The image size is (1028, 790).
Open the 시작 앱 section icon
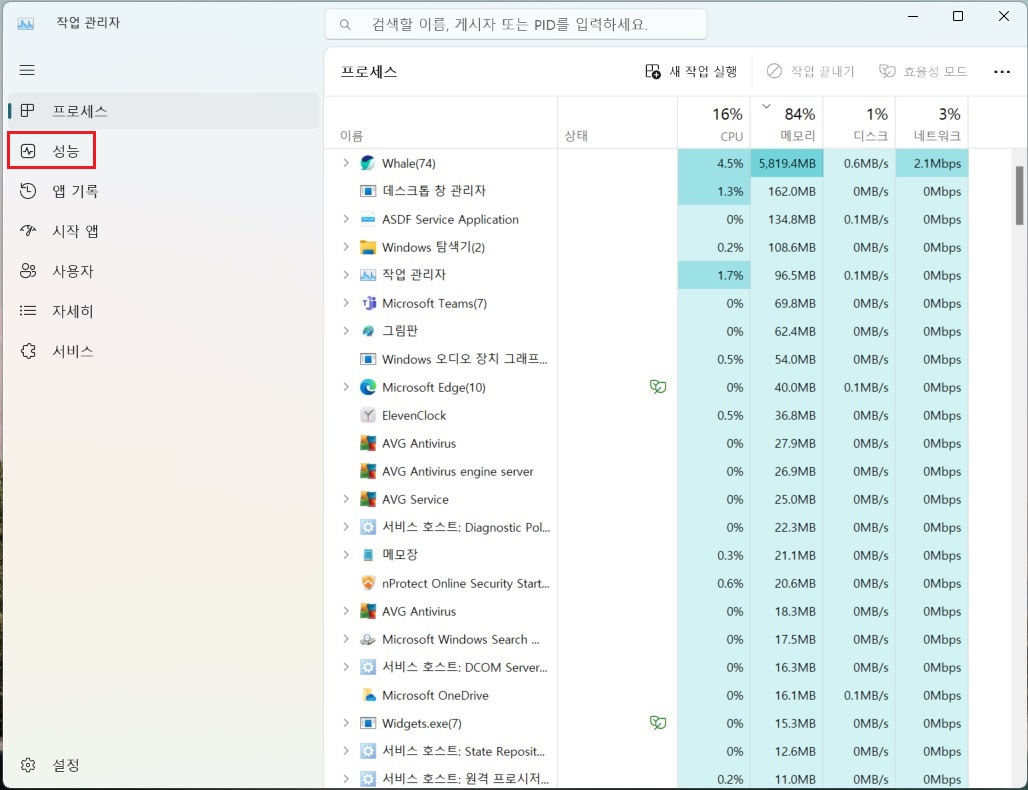[28, 230]
